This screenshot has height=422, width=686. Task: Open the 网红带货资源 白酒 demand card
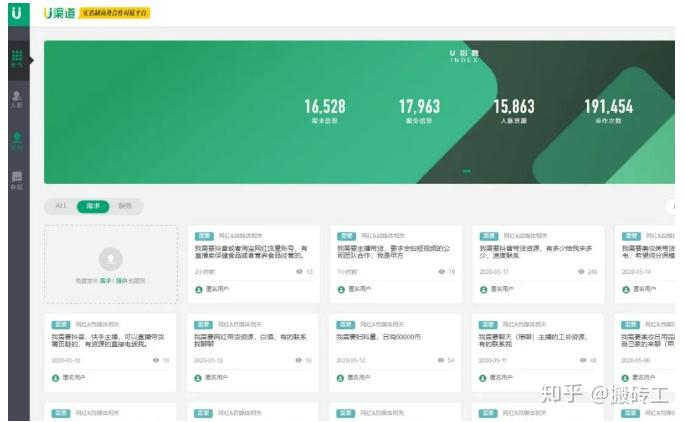(252, 352)
